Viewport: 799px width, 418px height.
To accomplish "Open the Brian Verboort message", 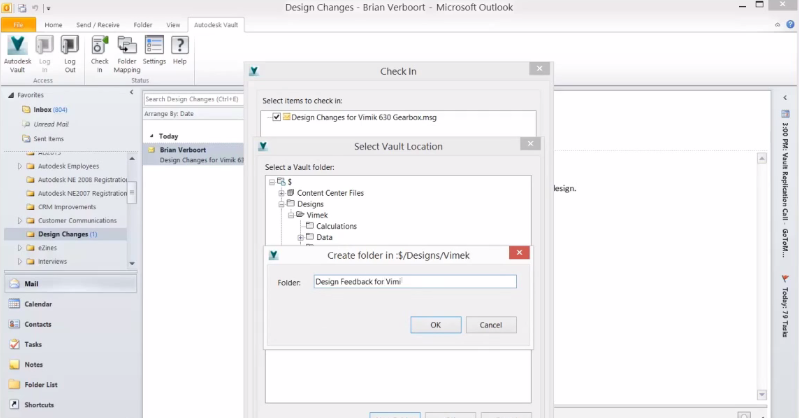I will (x=194, y=154).
